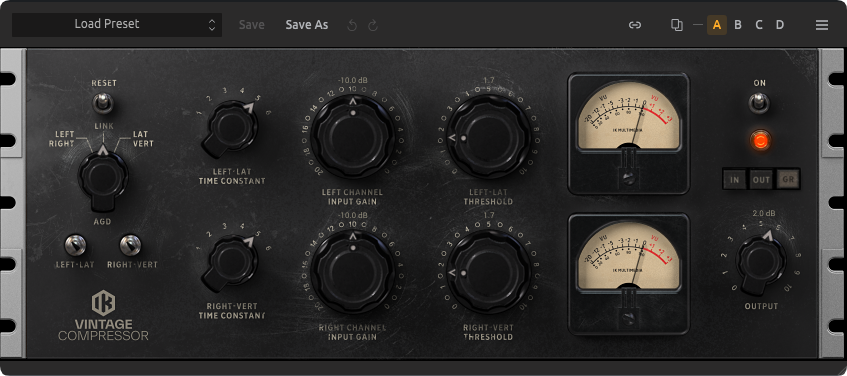
Task: Click the Save As button
Action: pos(307,25)
